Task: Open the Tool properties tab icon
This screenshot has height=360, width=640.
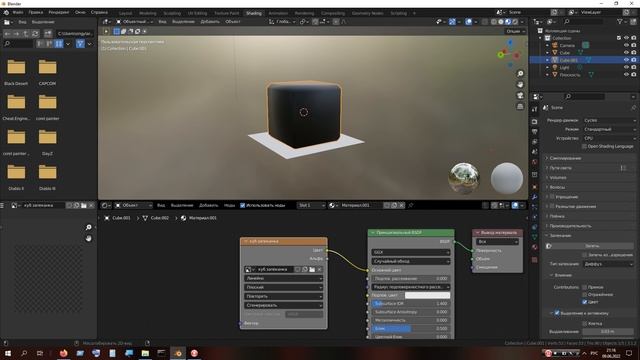Action: click(535, 109)
